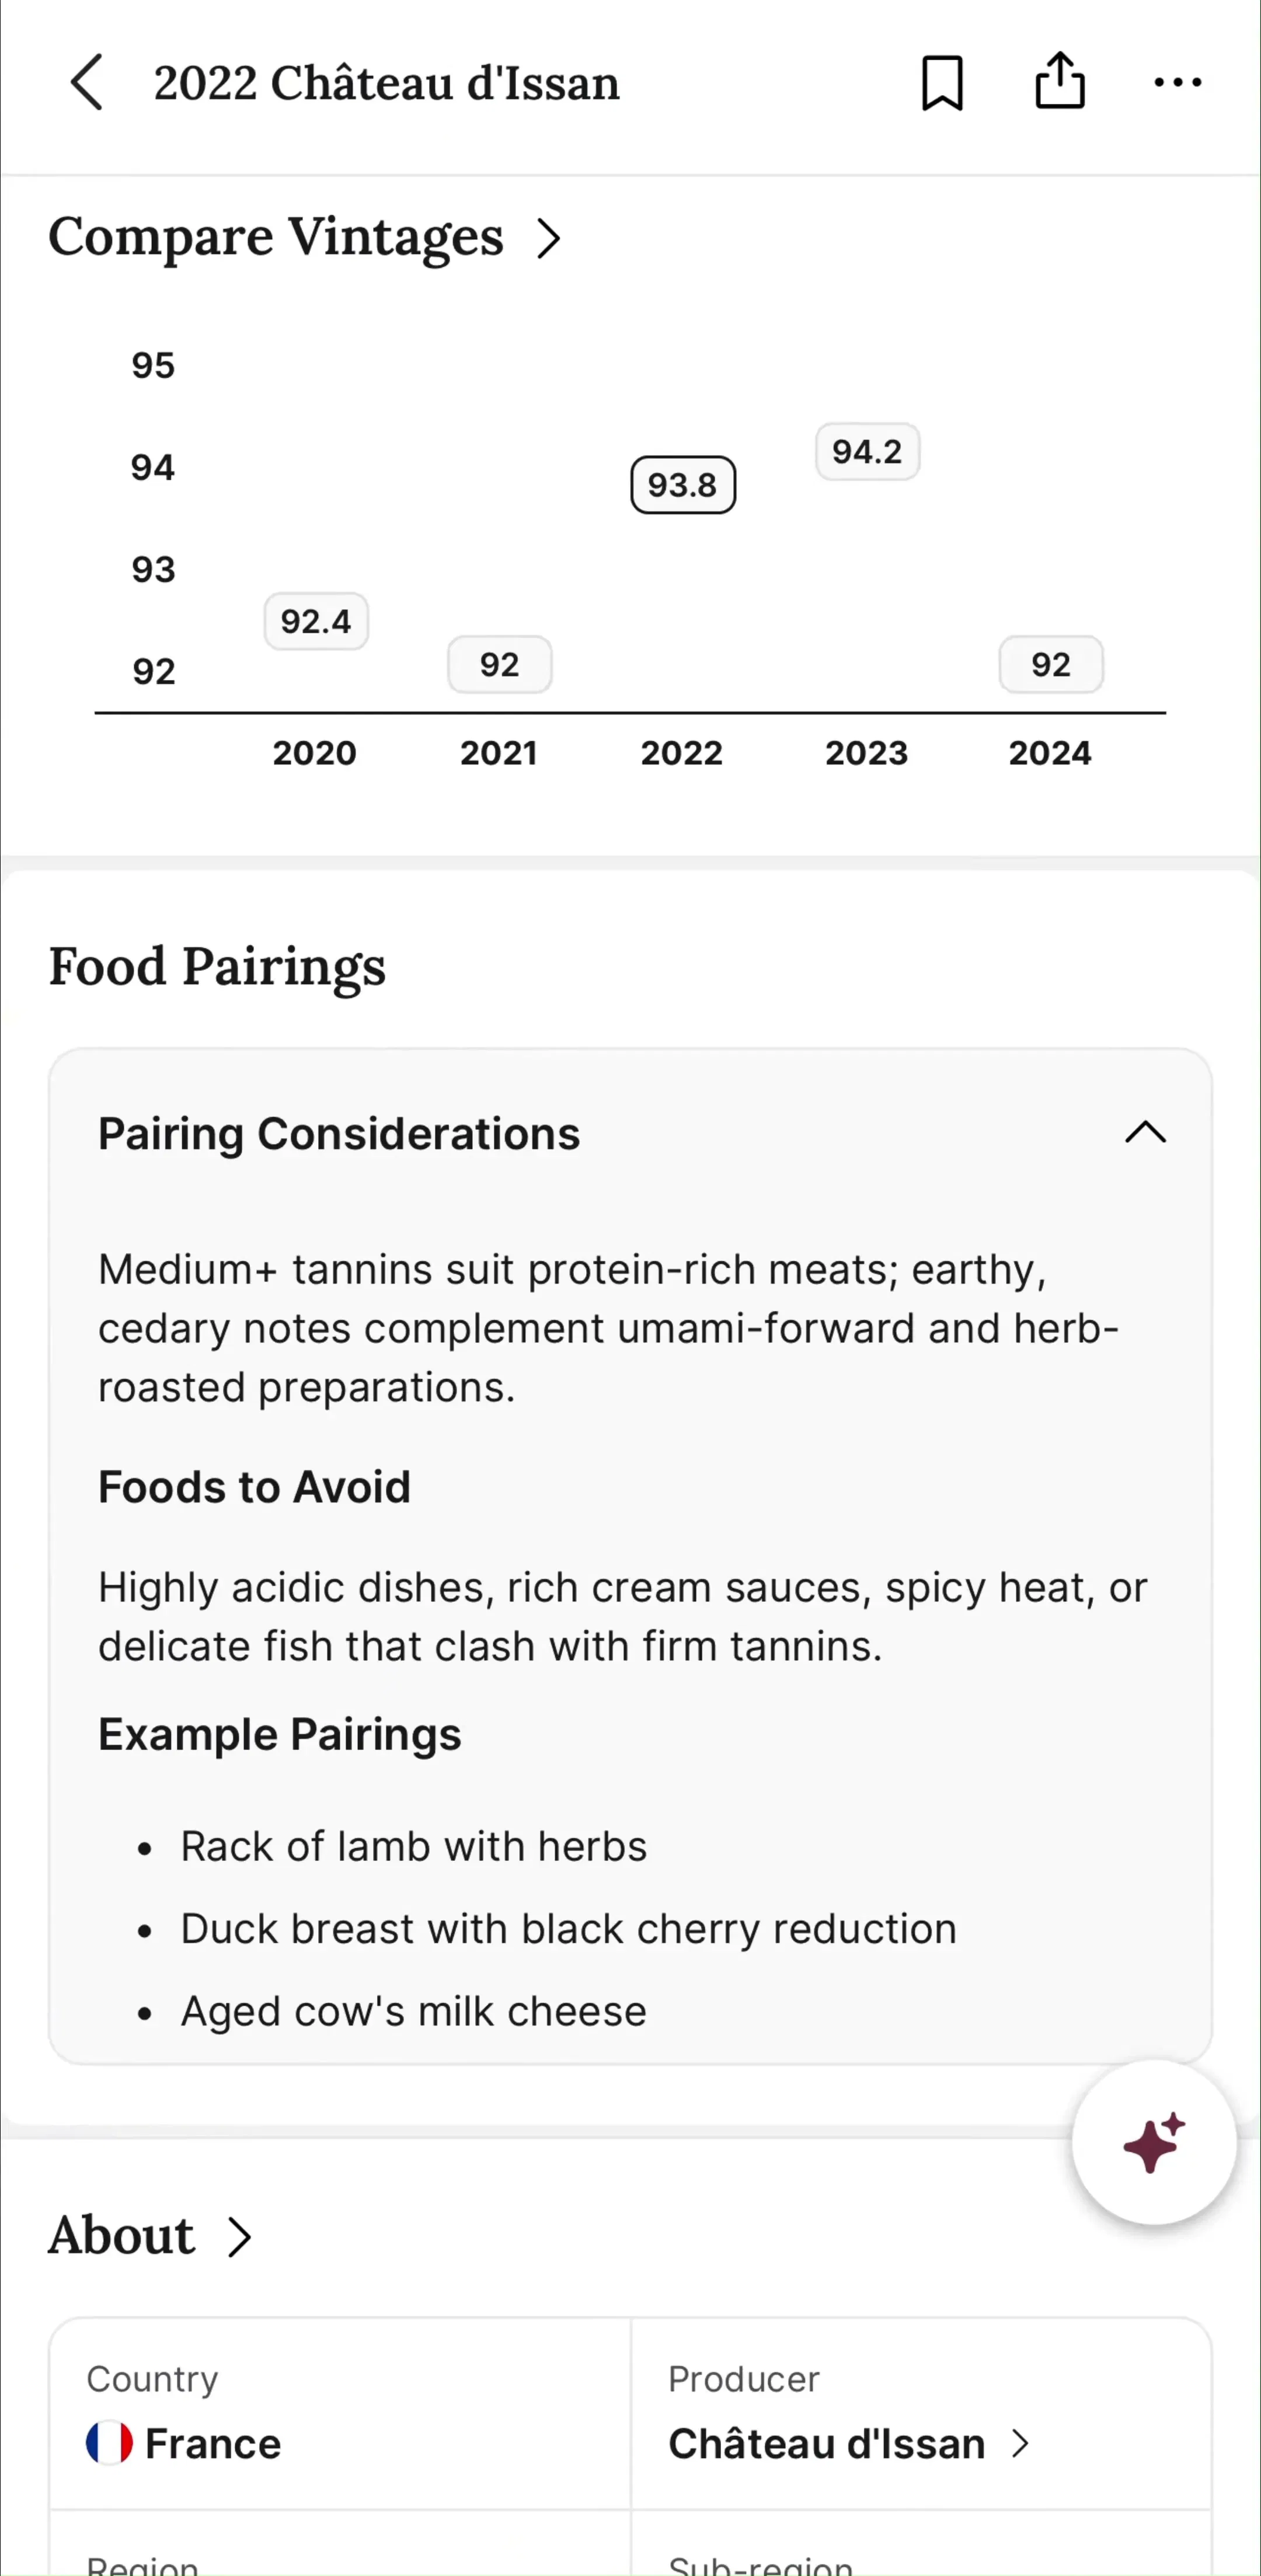Tap the France flag icon
The height and width of the screenshot is (2576, 1261).
(109, 2443)
